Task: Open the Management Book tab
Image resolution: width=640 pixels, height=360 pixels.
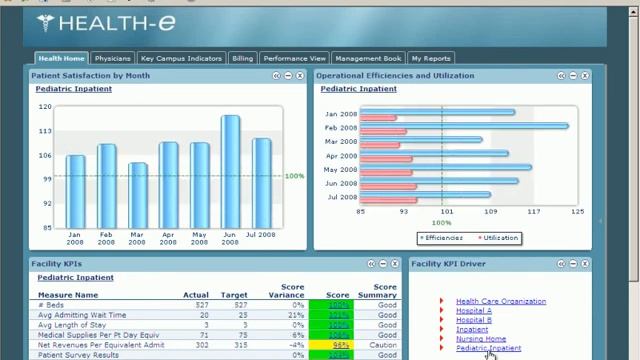Action: (x=368, y=58)
